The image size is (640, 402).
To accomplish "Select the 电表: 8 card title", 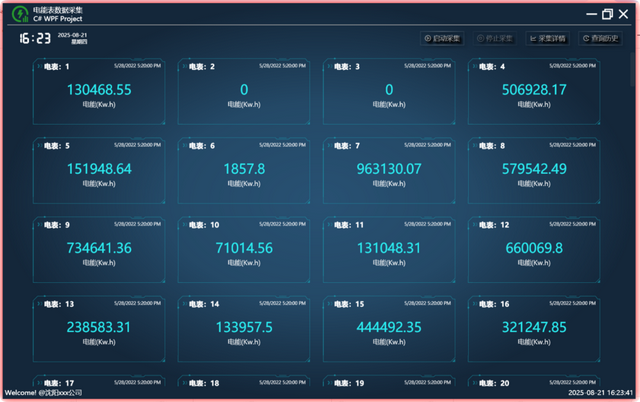I will pyautogui.click(x=492, y=146).
